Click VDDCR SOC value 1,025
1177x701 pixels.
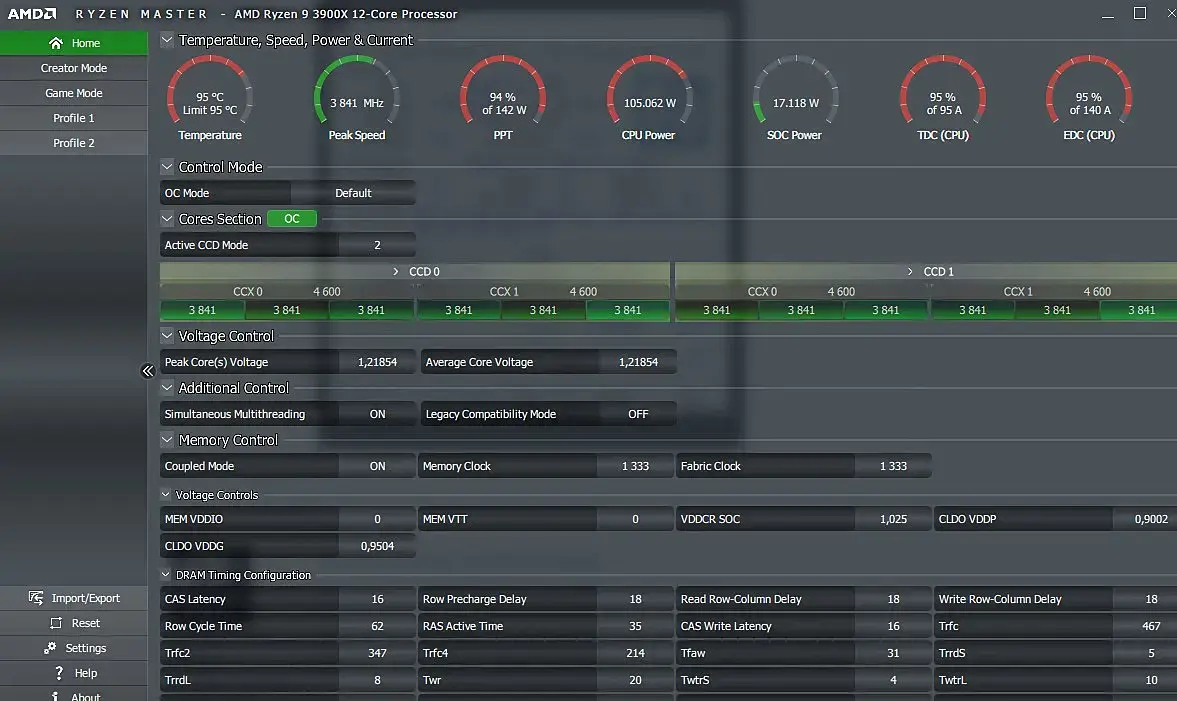coord(893,519)
